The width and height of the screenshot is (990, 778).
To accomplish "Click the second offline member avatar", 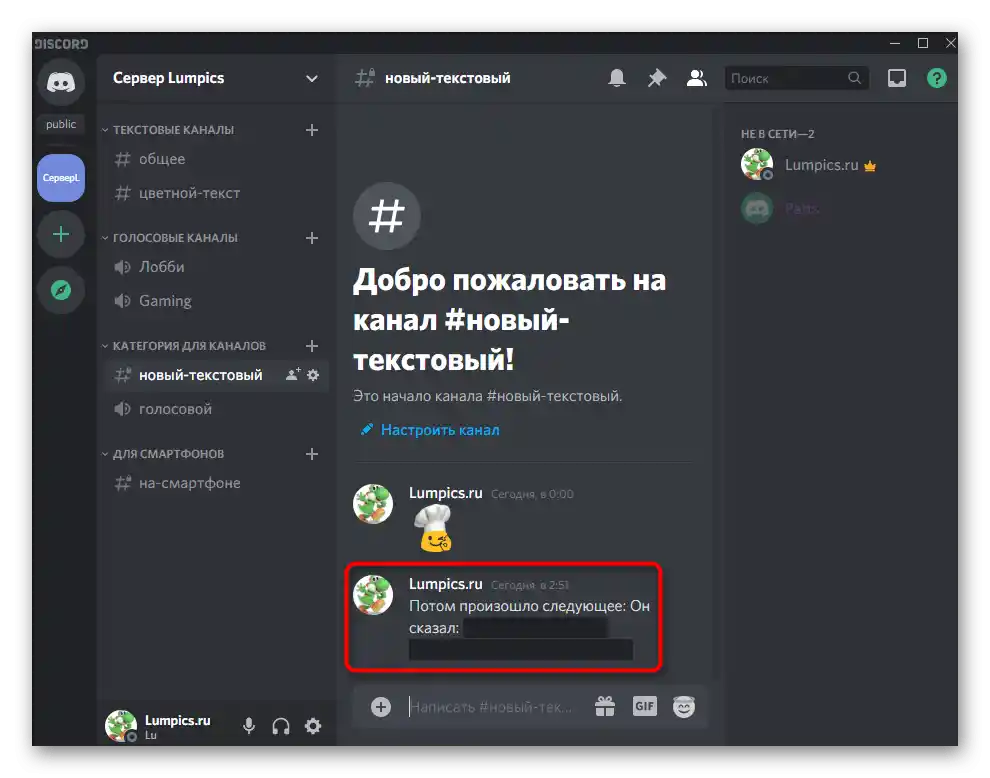I will point(756,208).
